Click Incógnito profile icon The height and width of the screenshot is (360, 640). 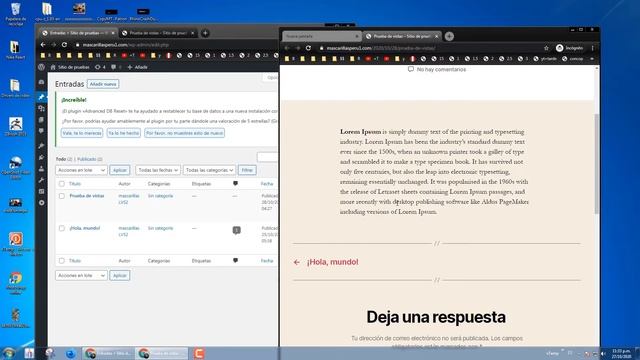(560, 48)
